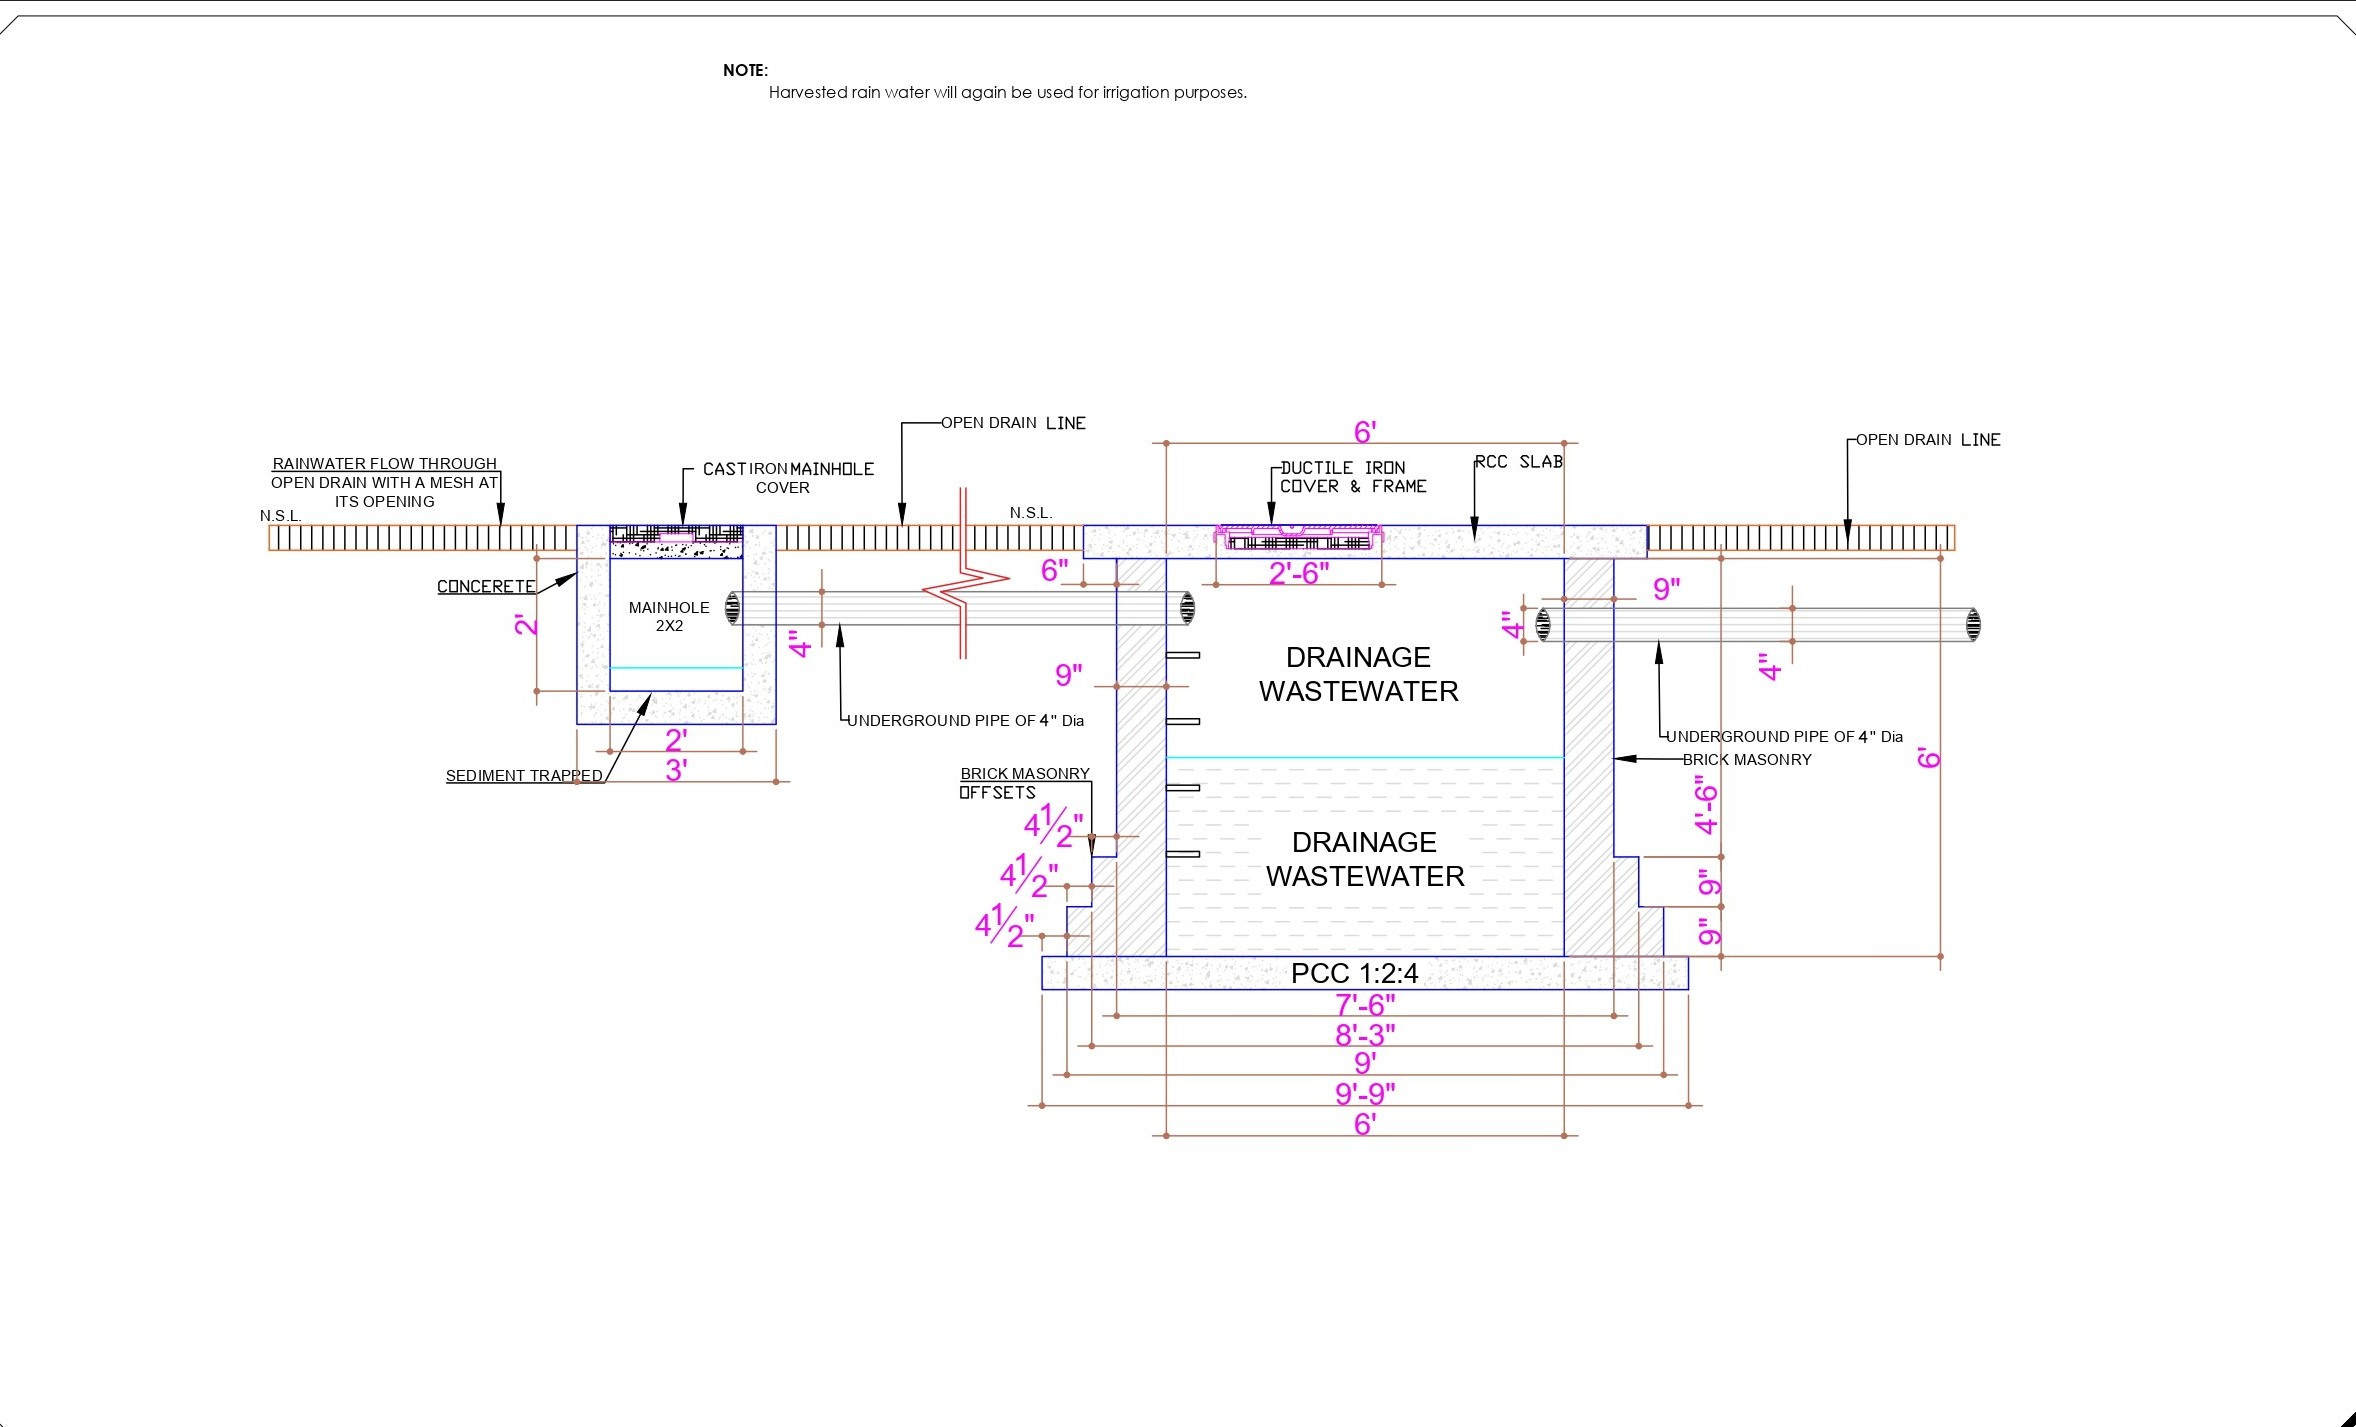
Task: Click the NOTE heading text
Action: 745,70
